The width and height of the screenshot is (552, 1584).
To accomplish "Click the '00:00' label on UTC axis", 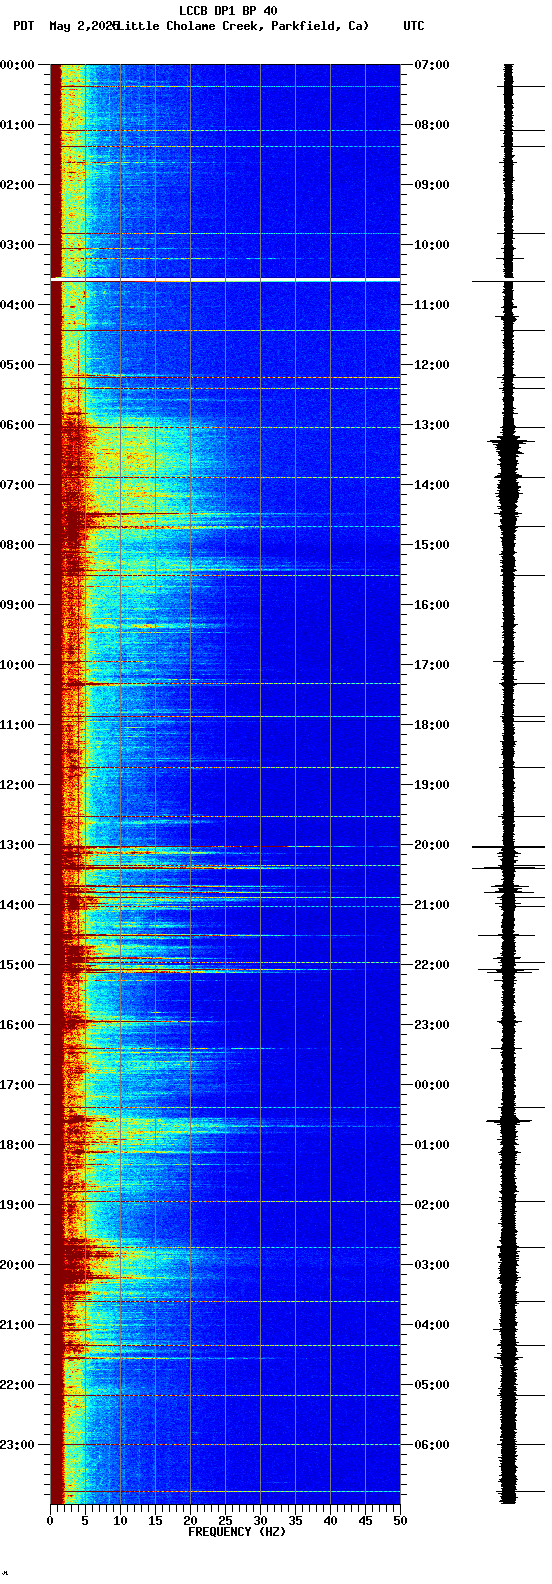I will 432,1085.
